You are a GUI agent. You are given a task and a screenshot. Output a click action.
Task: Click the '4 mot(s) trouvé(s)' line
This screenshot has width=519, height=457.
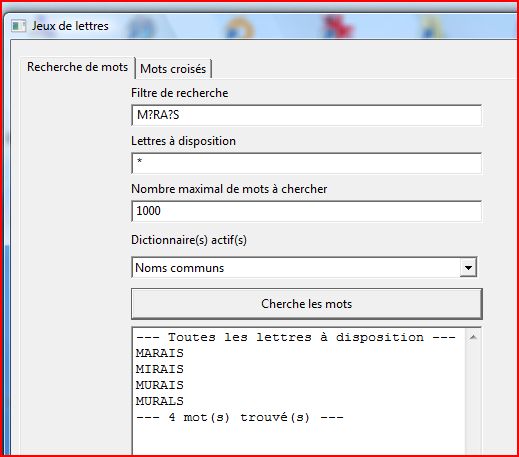coord(240,417)
